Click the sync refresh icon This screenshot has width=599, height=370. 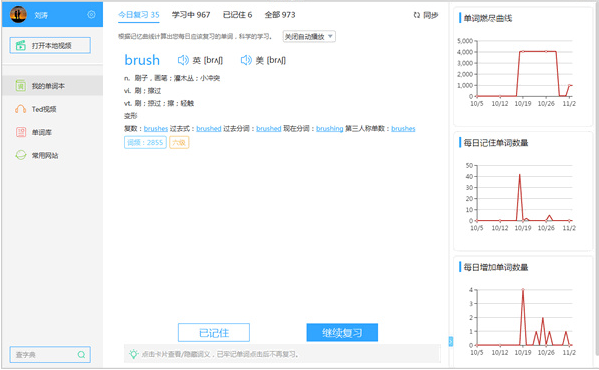(417, 15)
